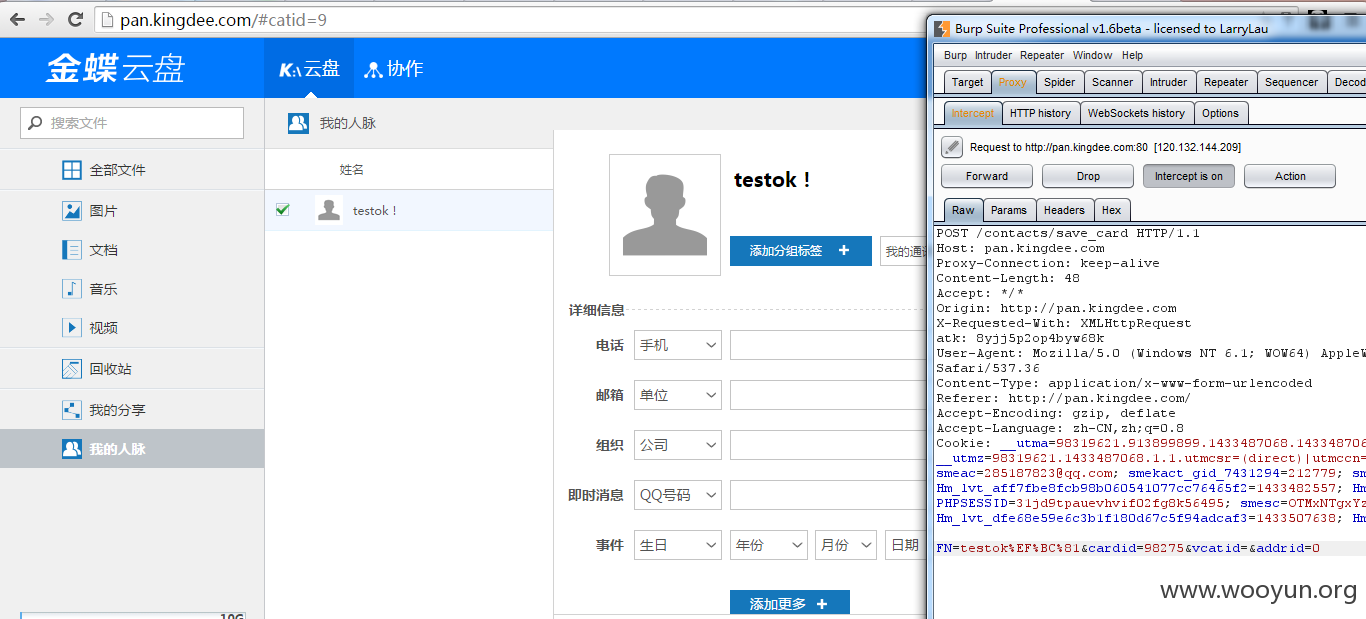Click the Forward button

coord(987,176)
